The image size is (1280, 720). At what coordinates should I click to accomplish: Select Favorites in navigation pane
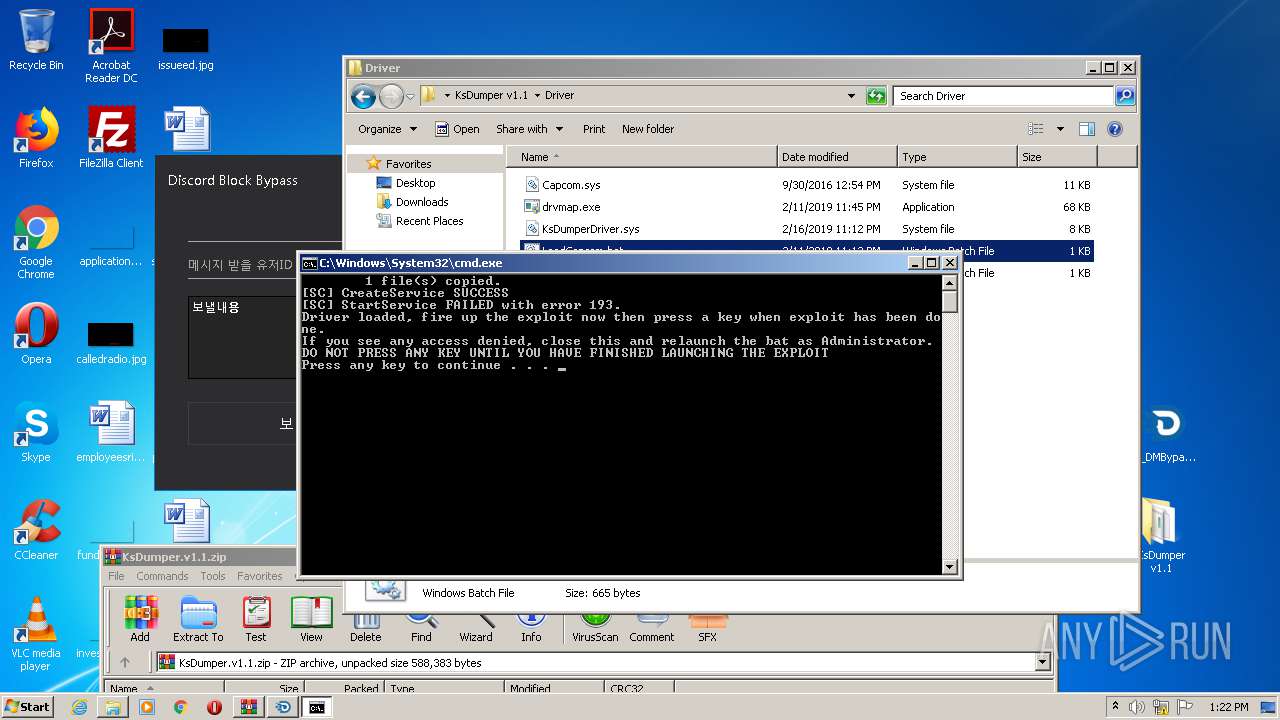coord(399,164)
